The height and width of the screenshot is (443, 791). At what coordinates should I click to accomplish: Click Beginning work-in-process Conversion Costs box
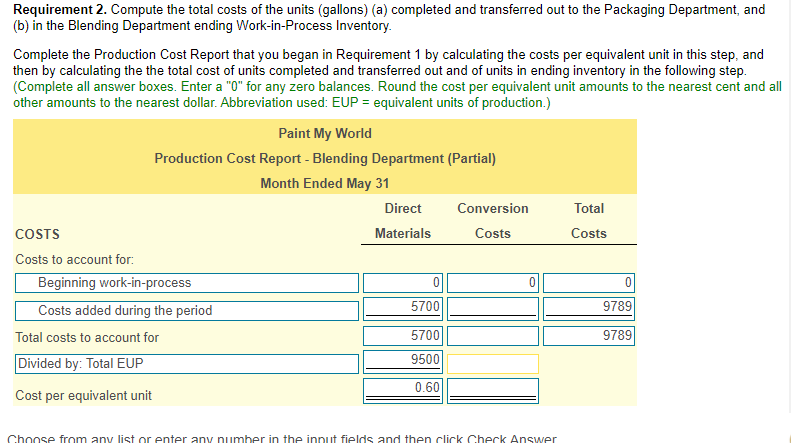(493, 283)
